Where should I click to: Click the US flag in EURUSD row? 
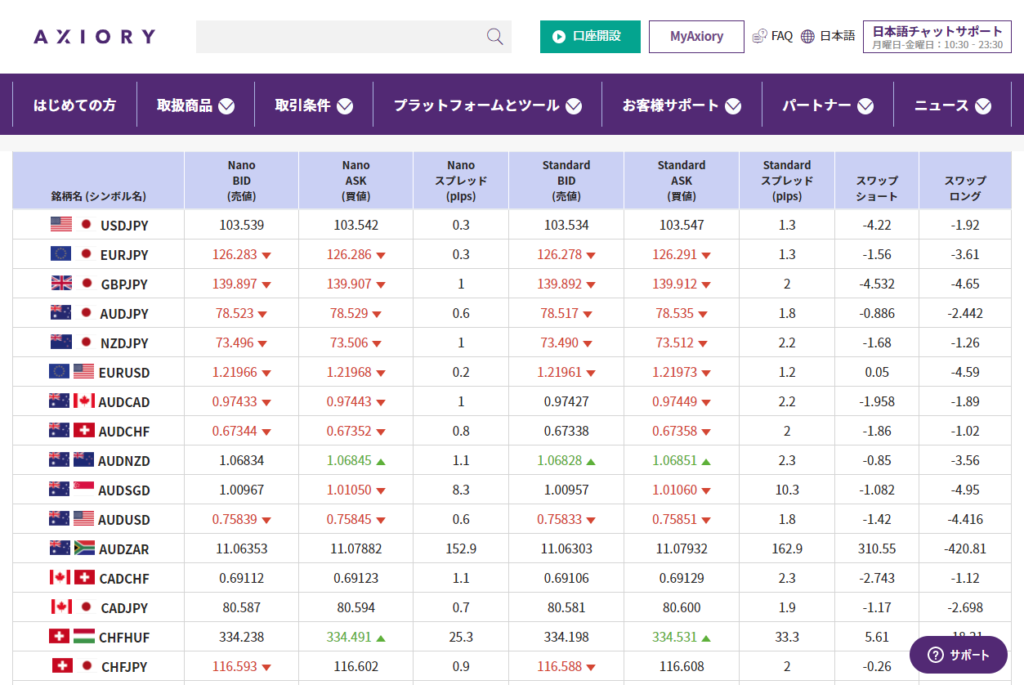pos(84,372)
